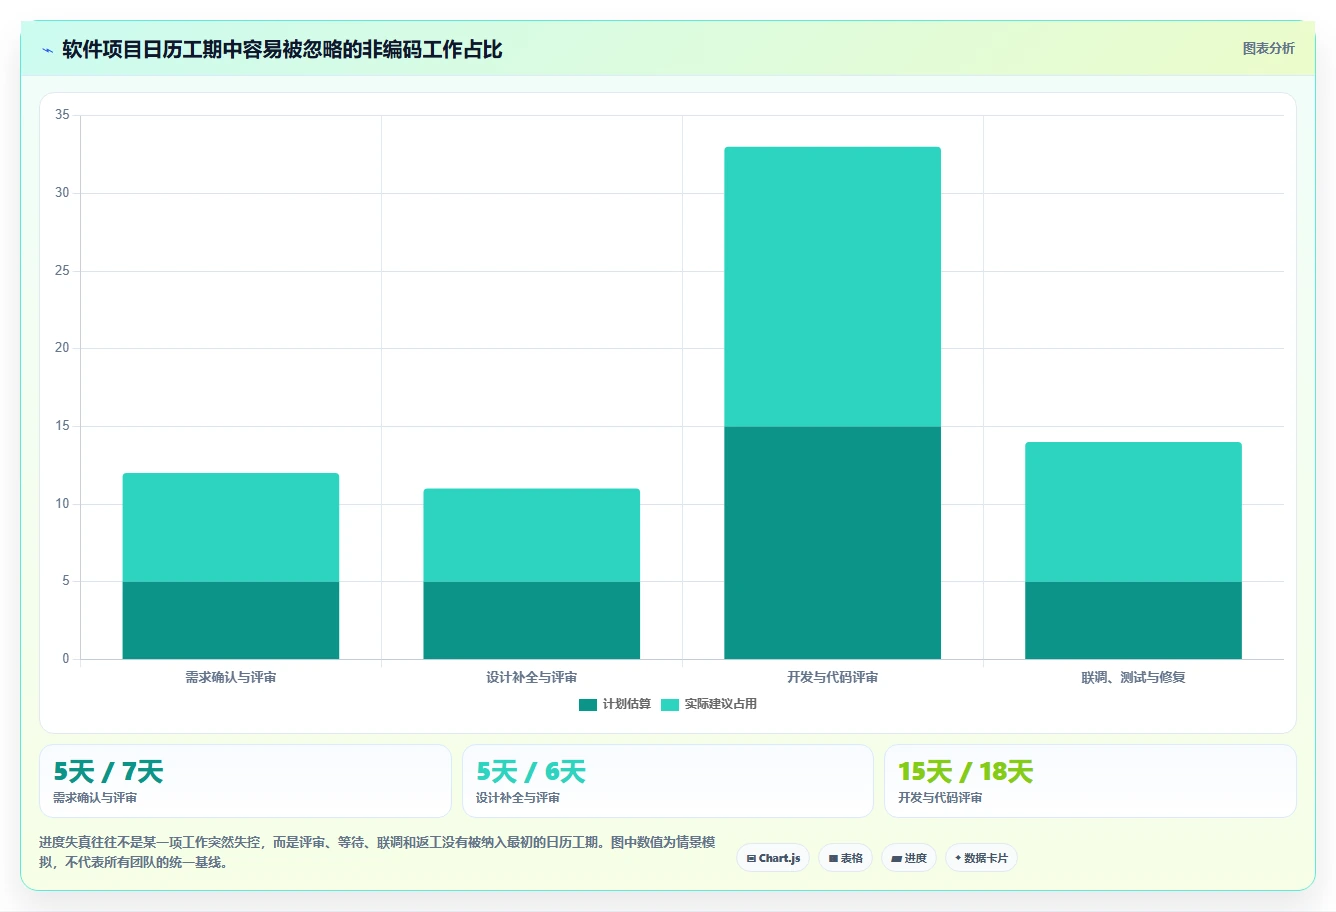
Task: Click the dark 计划估算 bar for 需求确认与评审
Action: (x=231, y=620)
